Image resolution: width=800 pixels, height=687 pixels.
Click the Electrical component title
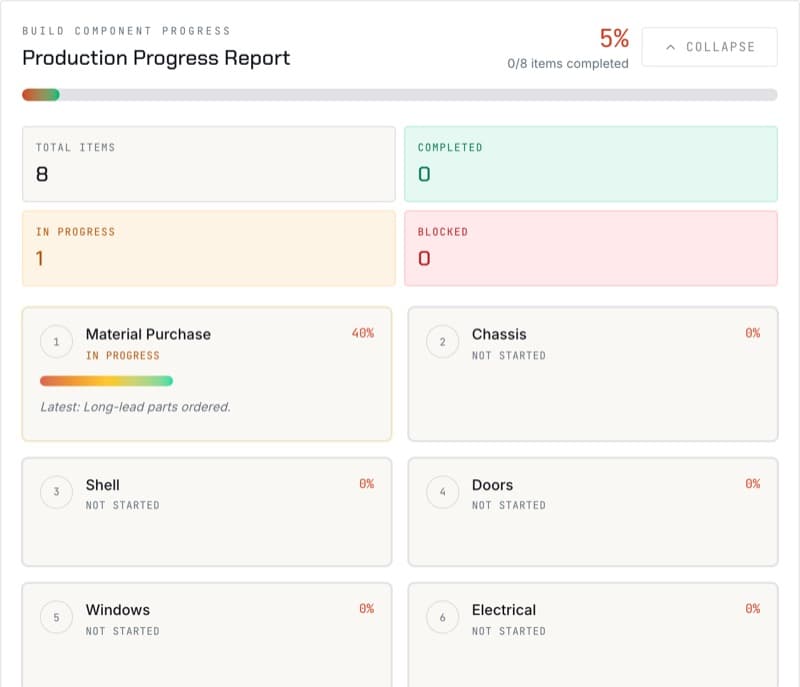(x=504, y=610)
